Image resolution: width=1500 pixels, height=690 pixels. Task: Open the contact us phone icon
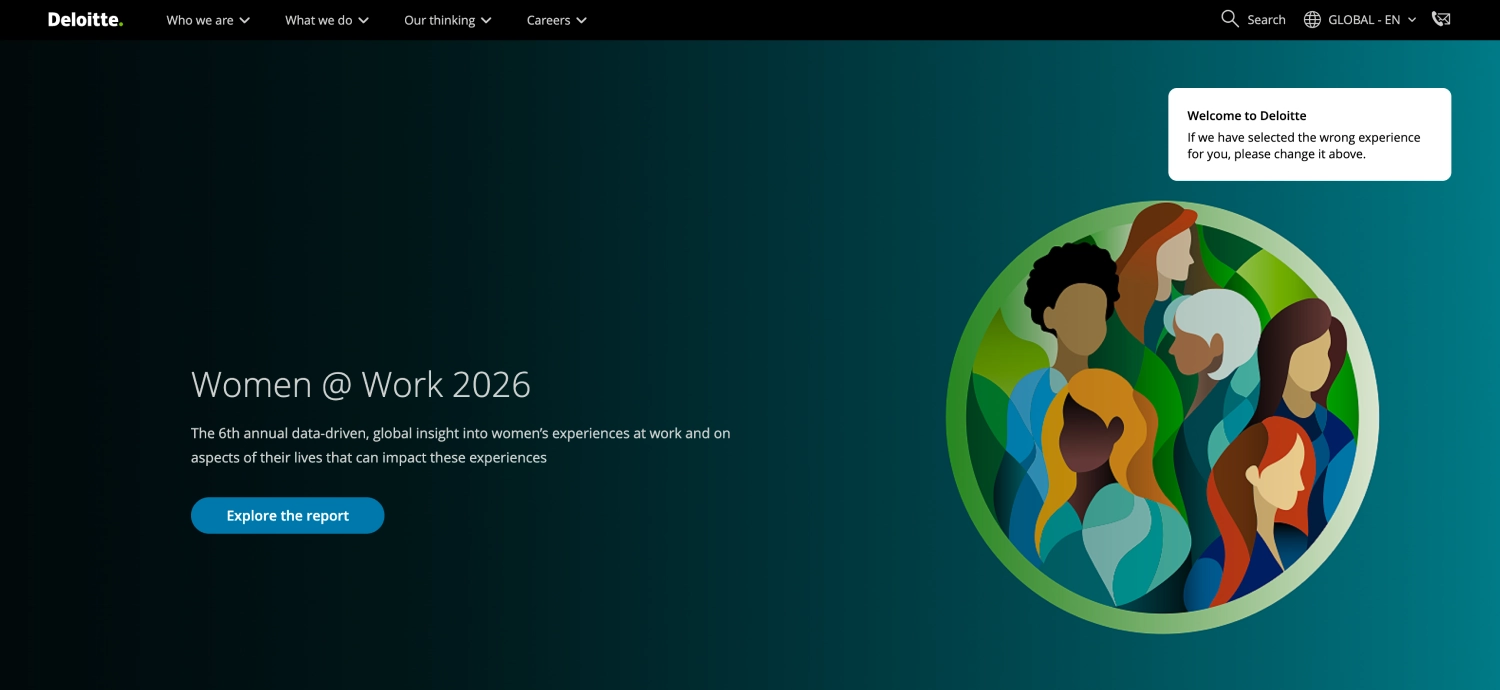[x=1441, y=19]
